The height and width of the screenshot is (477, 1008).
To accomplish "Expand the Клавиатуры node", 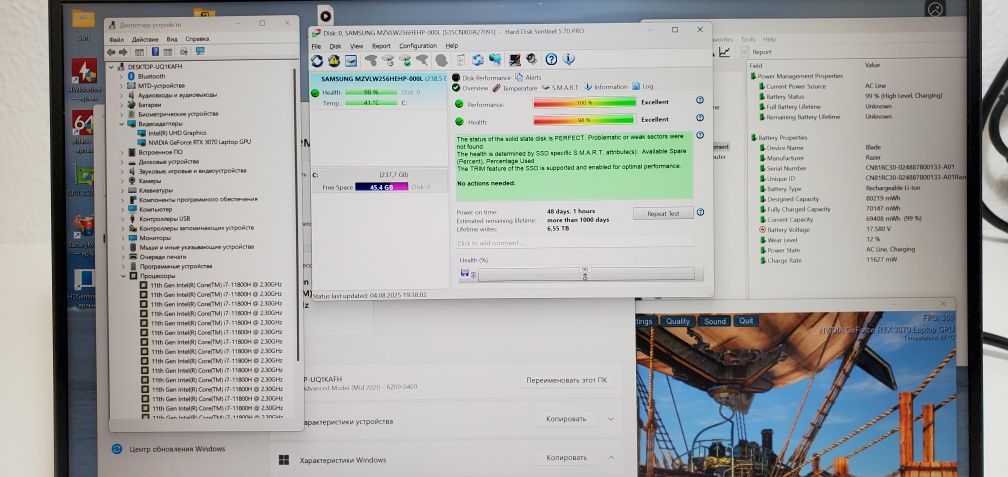I will click(x=122, y=190).
